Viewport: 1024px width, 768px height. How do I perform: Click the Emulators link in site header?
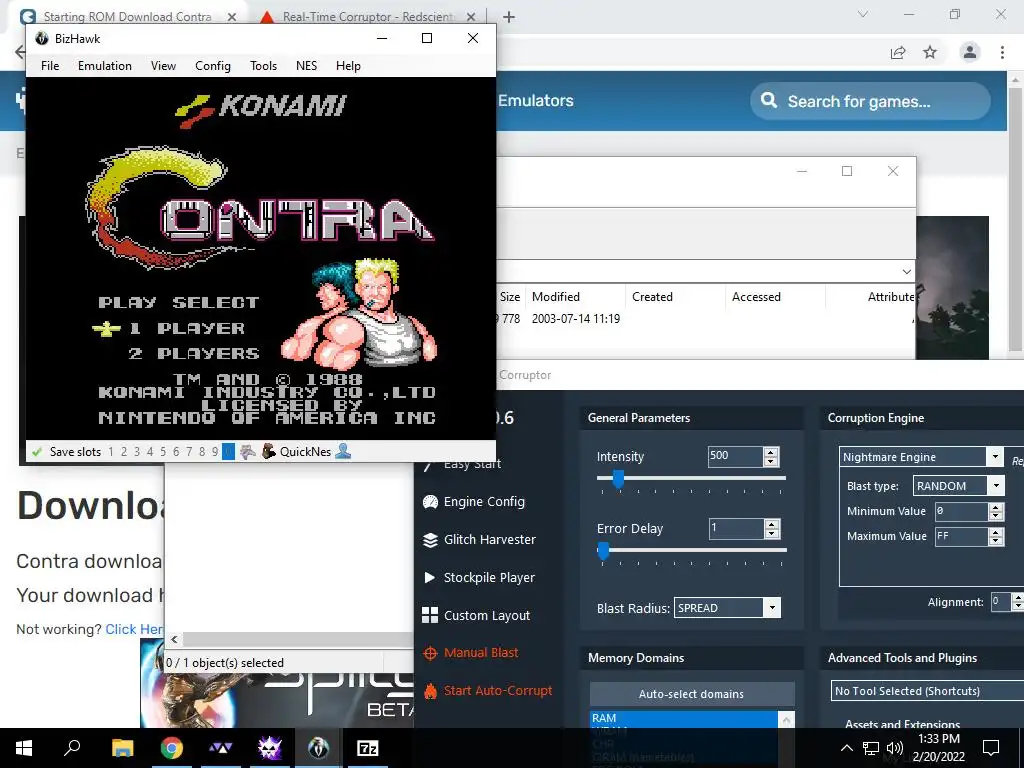coord(536,101)
